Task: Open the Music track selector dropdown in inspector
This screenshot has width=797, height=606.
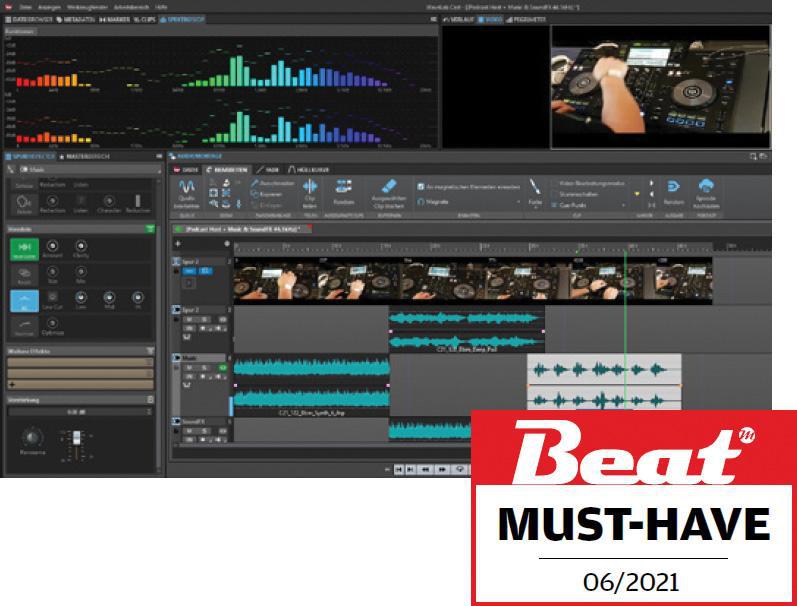Action: (x=89, y=169)
